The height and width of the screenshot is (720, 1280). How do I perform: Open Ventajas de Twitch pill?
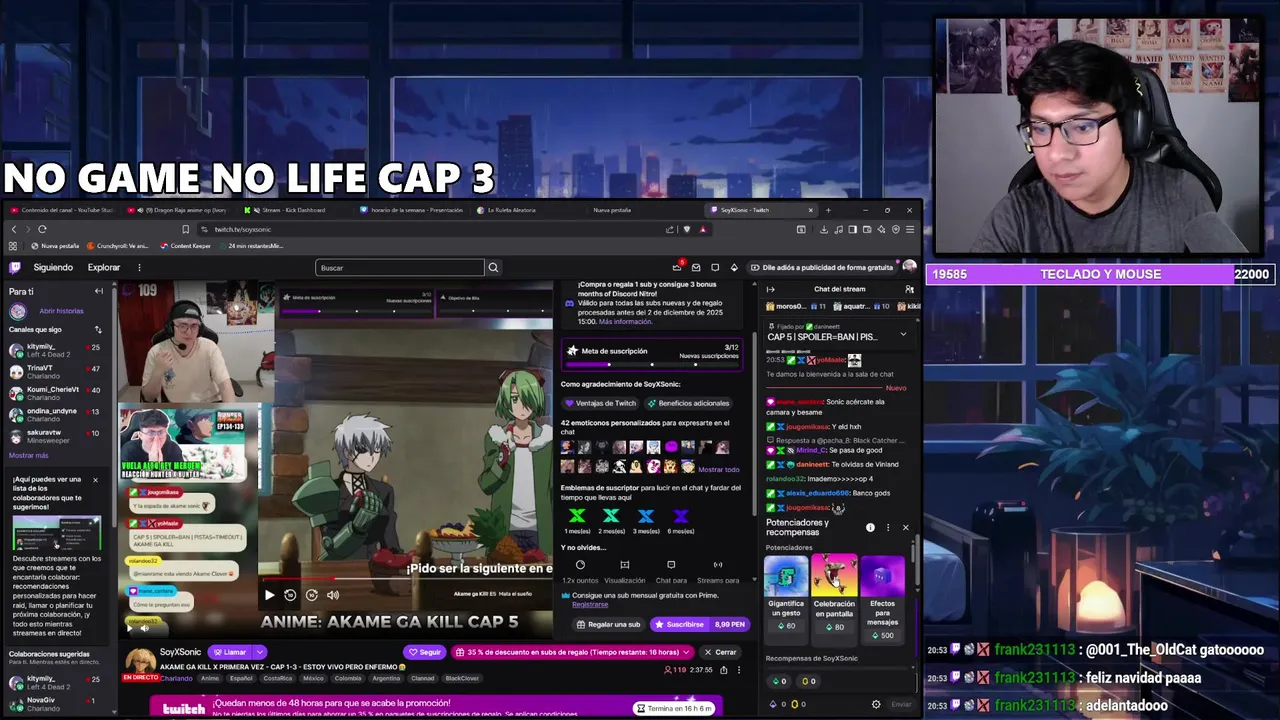pyautogui.click(x=601, y=403)
